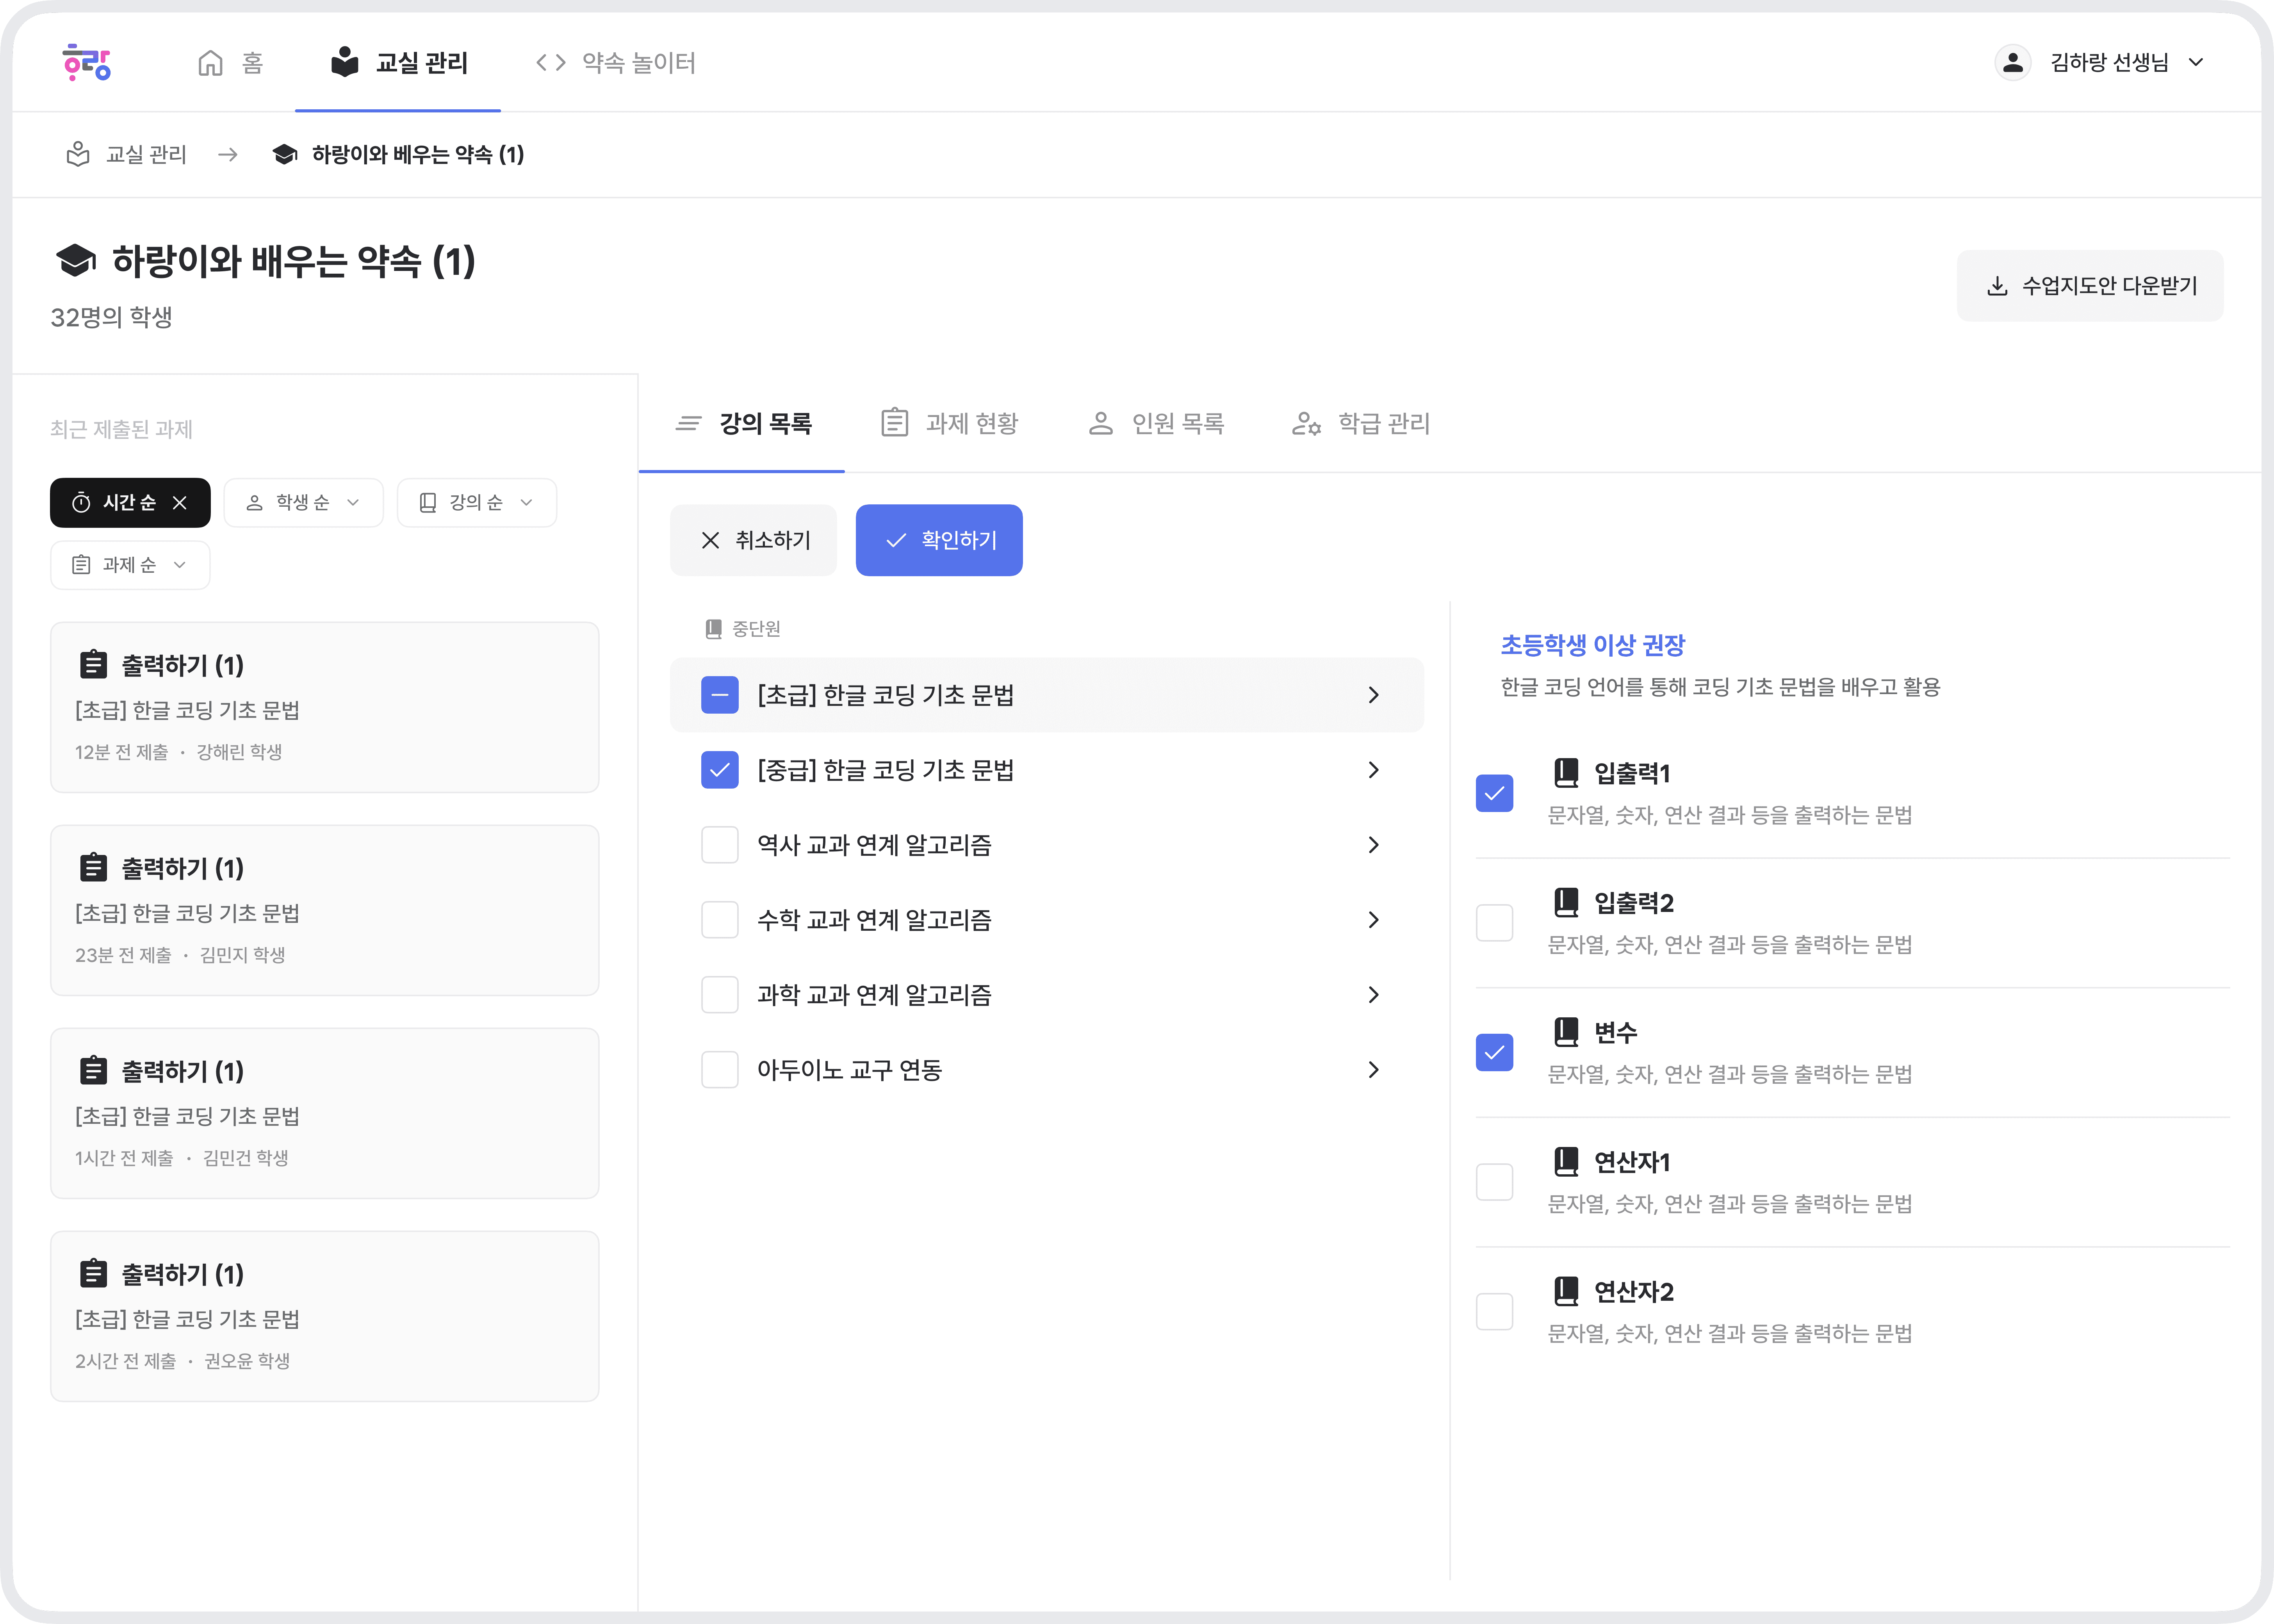
Task: Click the person-gear icon on 학급 관리 tab
Action: (1306, 424)
